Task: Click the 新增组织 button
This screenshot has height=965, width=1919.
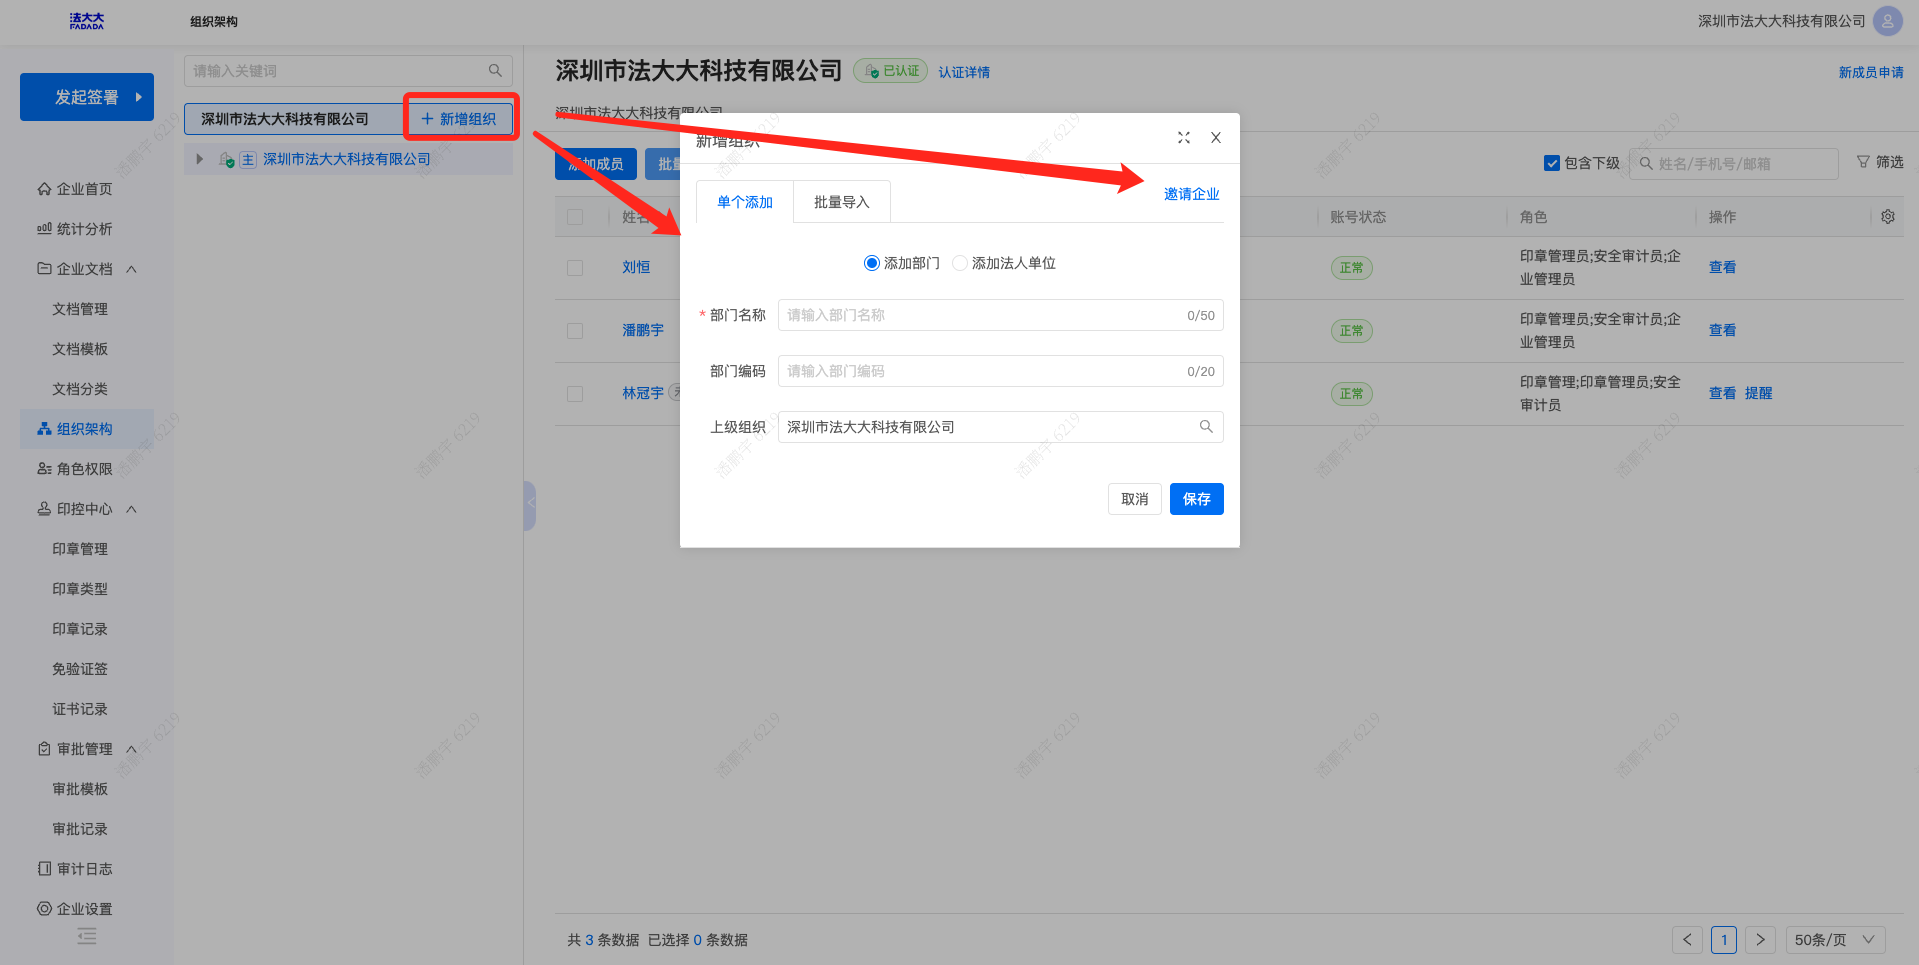Action: tap(459, 119)
